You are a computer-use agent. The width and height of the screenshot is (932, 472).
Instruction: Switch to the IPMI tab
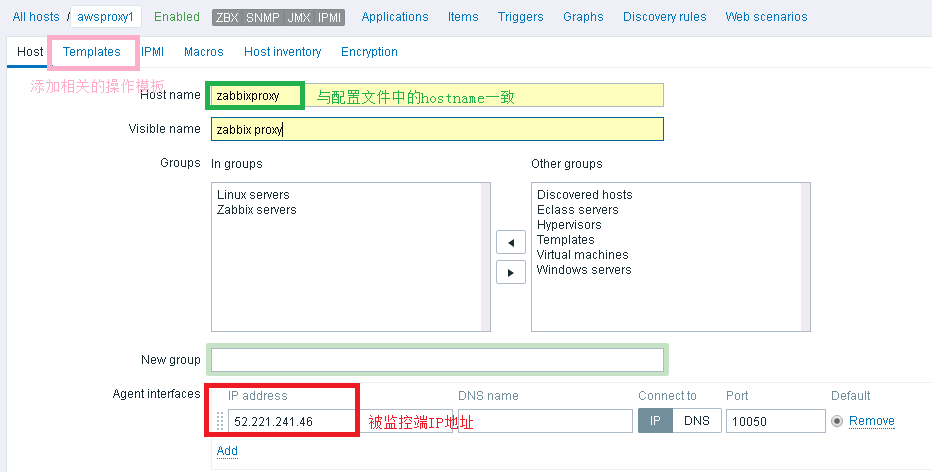point(152,52)
